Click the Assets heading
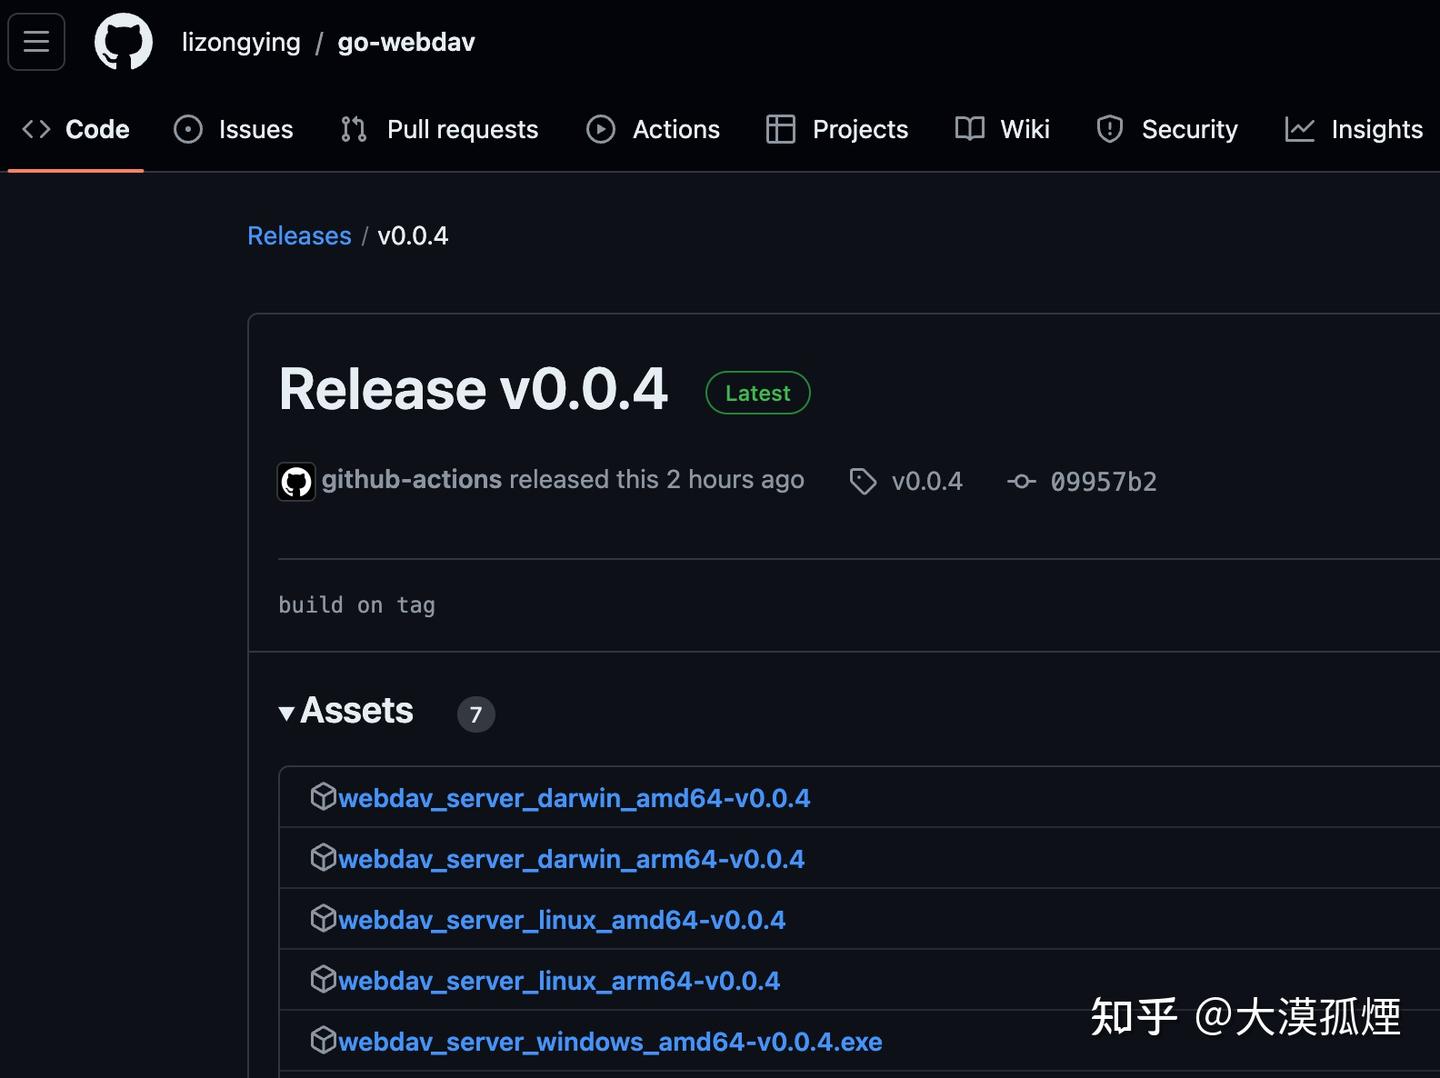 coord(357,710)
